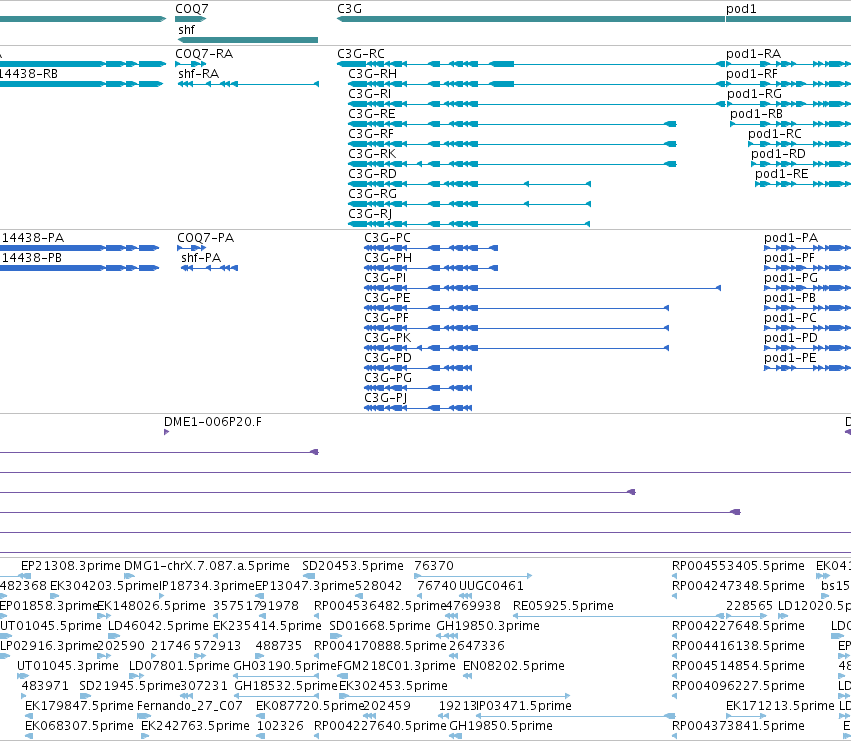Viewport: 851px width, 741px height.
Task: Choose the C3G-RE transcript
Action: click(512, 124)
